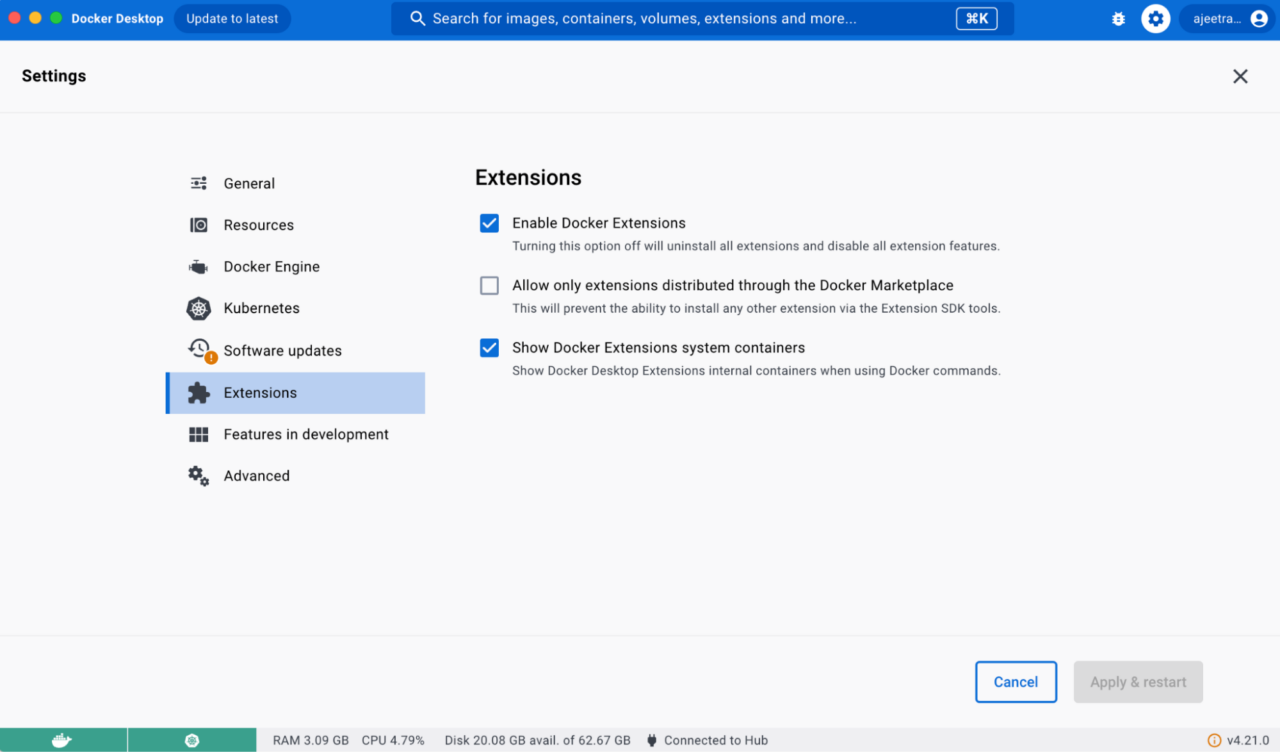Select the Extensions puzzle piece icon
1280x752 pixels.
tap(199, 392)
